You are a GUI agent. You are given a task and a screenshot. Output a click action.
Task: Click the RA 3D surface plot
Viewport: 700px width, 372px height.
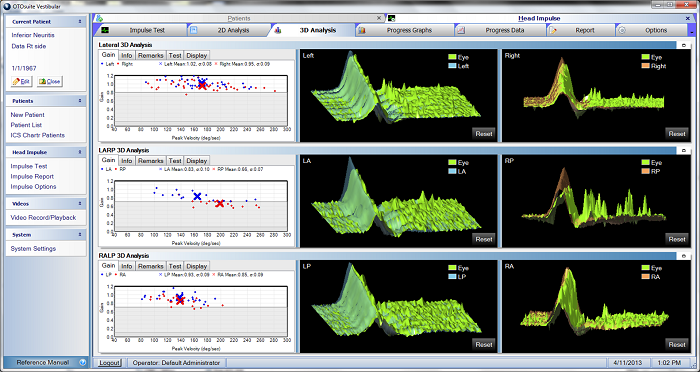point(596,307)
